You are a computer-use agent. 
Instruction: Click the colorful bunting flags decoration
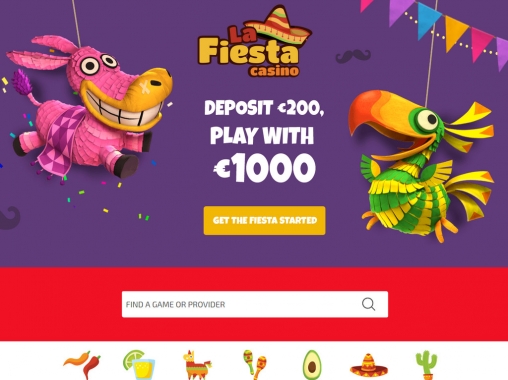coord(433,28)
